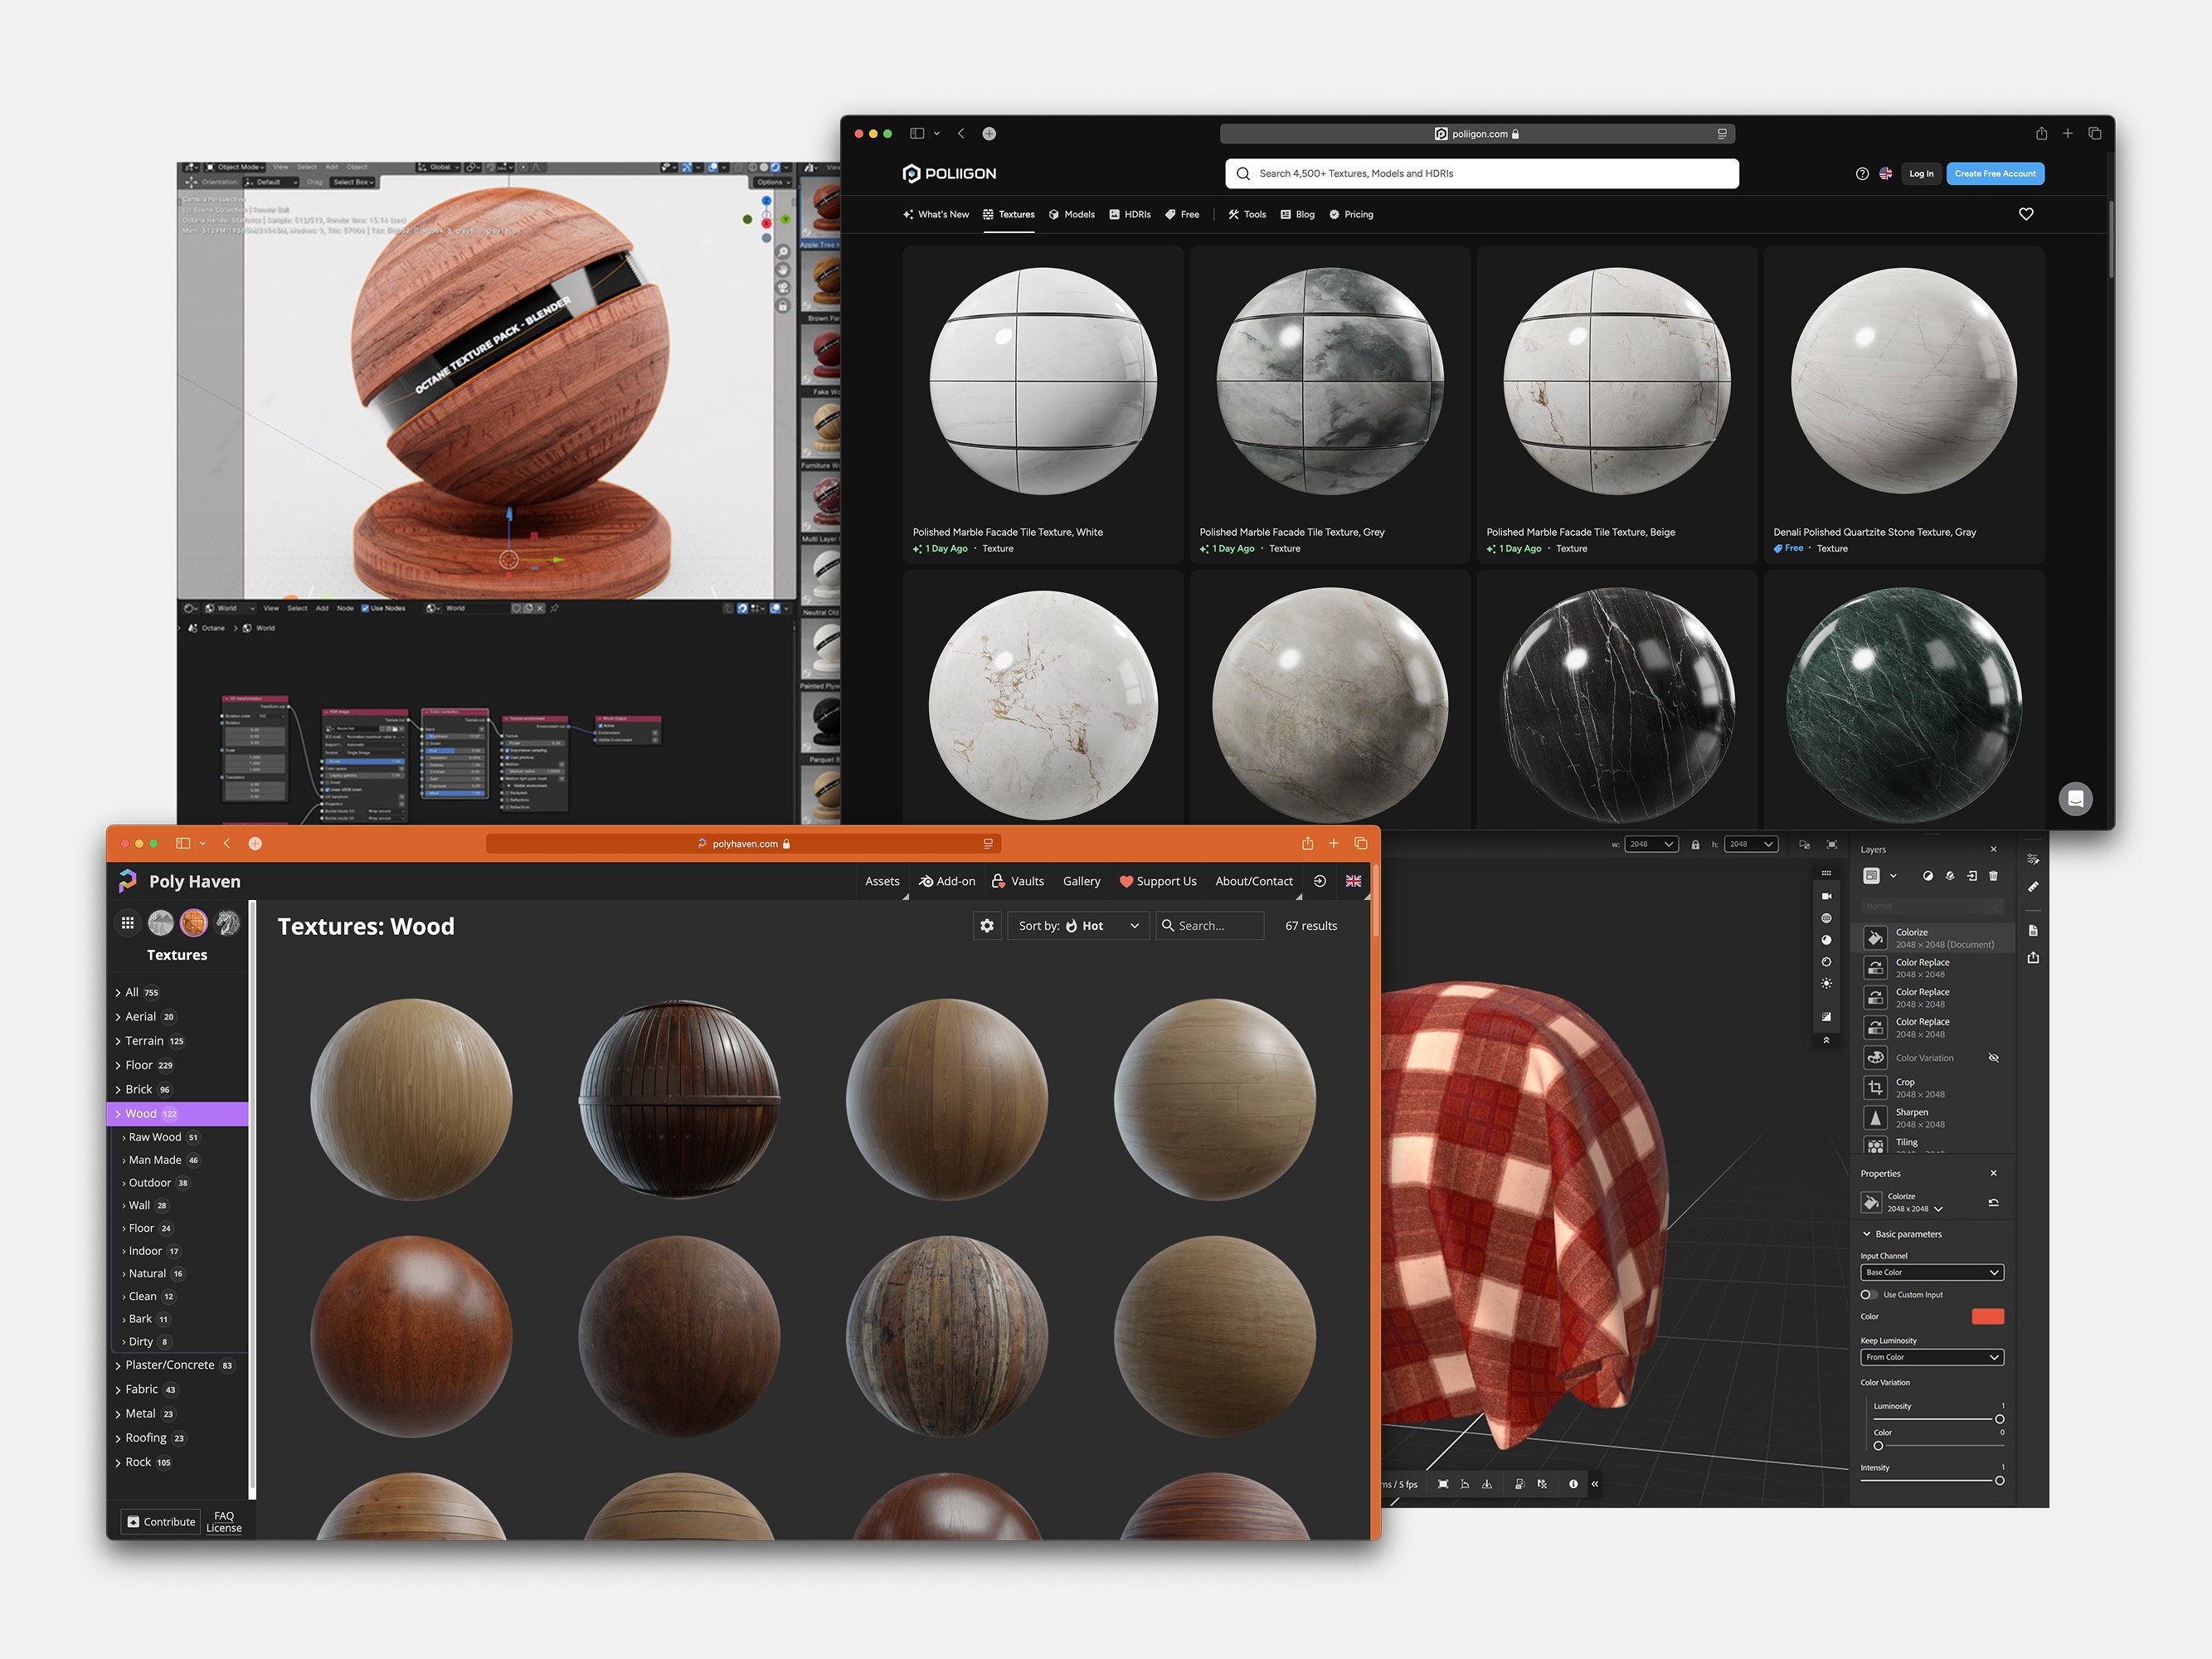Image resolution: width=2212 pixels, height=1659 pixels.
Task: Show the hidden Color Variation layer
Action: (1993, 1058)
